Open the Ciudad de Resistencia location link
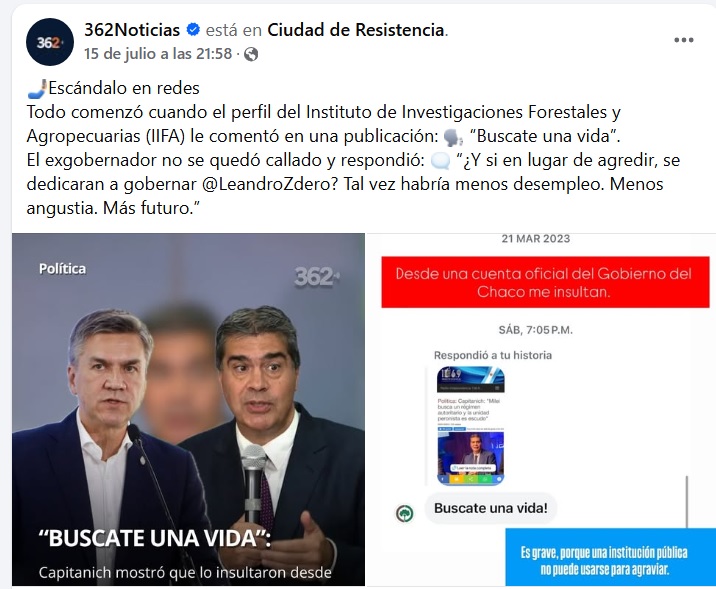This screenshot has height=589, width=716. 356,30
